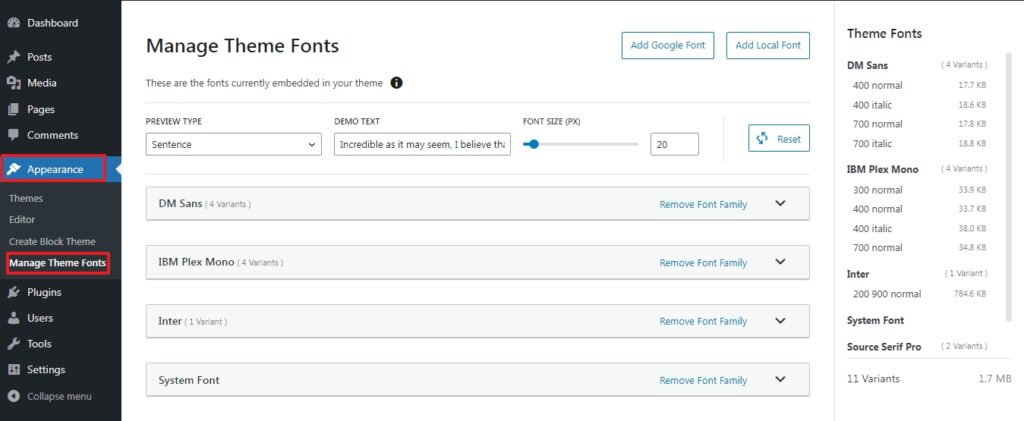The width and height of the screenshot is (1024, 421).
Task: Click IBM Plex Mono 400 italic variant
Action: (872, 228)
